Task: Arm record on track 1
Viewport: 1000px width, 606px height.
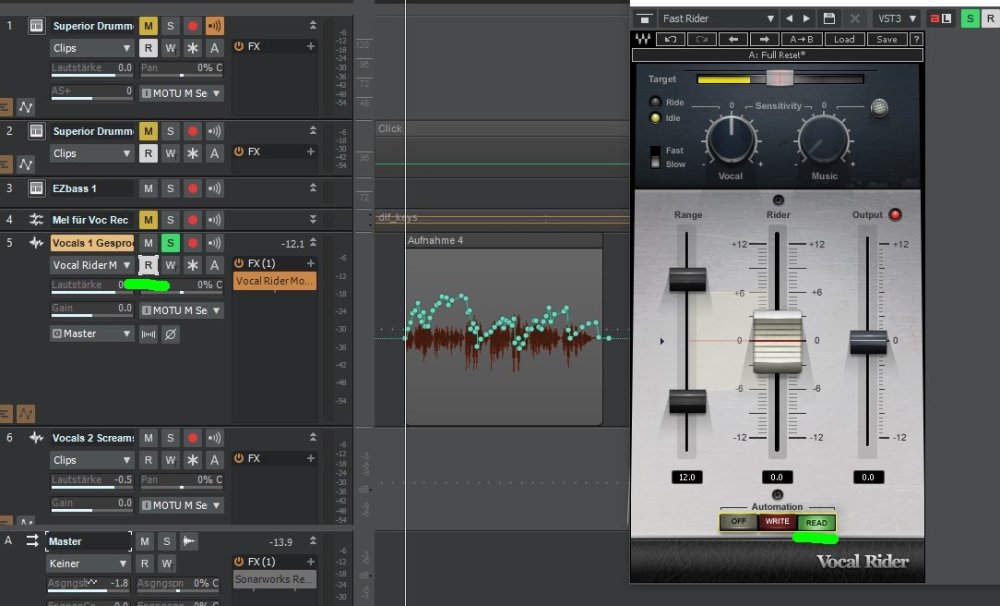Action: click(x=193, y=26)
